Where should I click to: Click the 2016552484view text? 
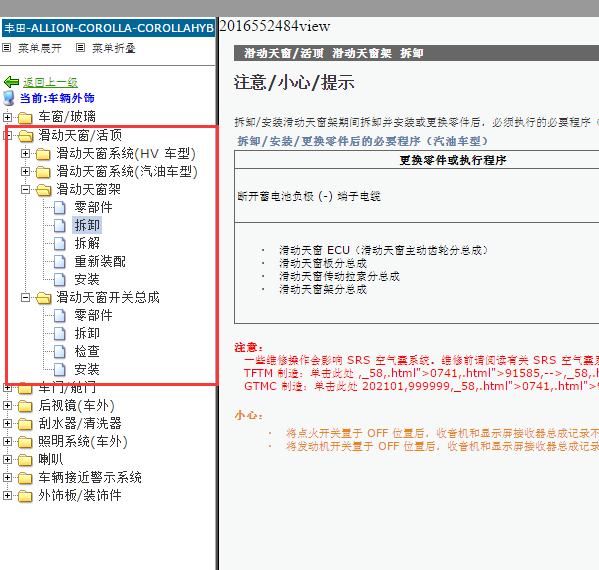[x=275, y=26]
